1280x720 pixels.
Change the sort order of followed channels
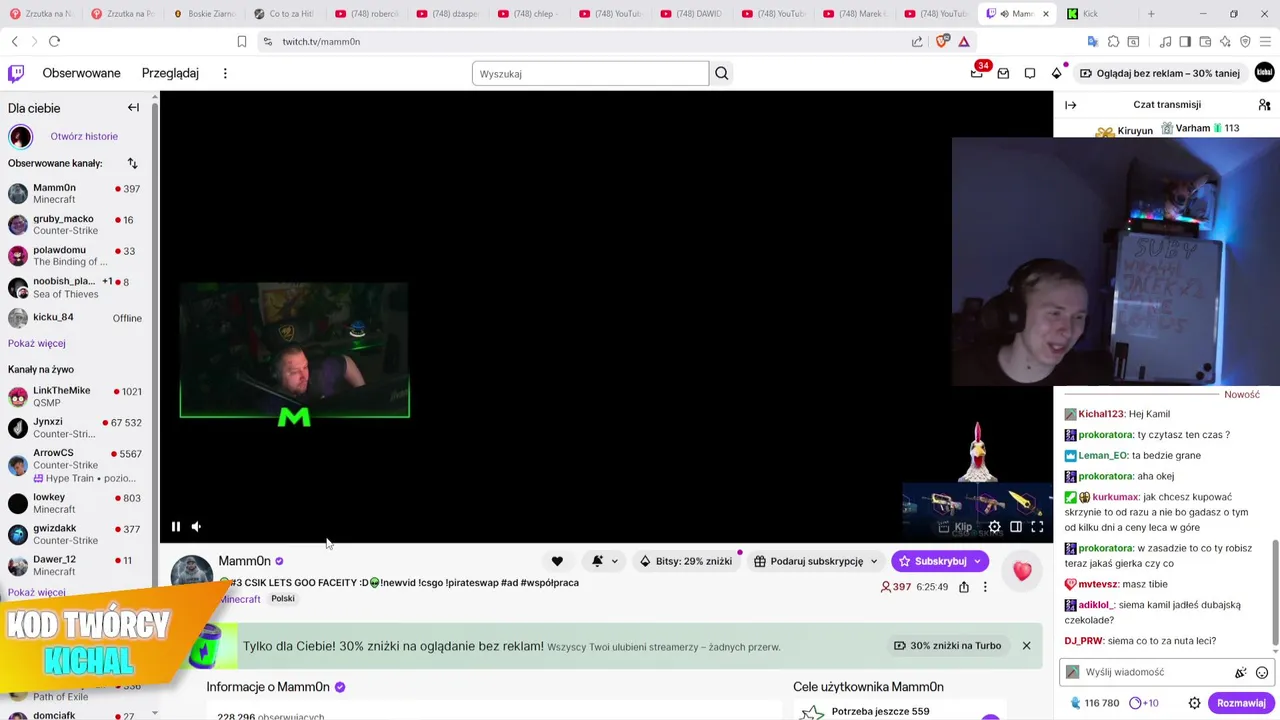tap(132, 163)
